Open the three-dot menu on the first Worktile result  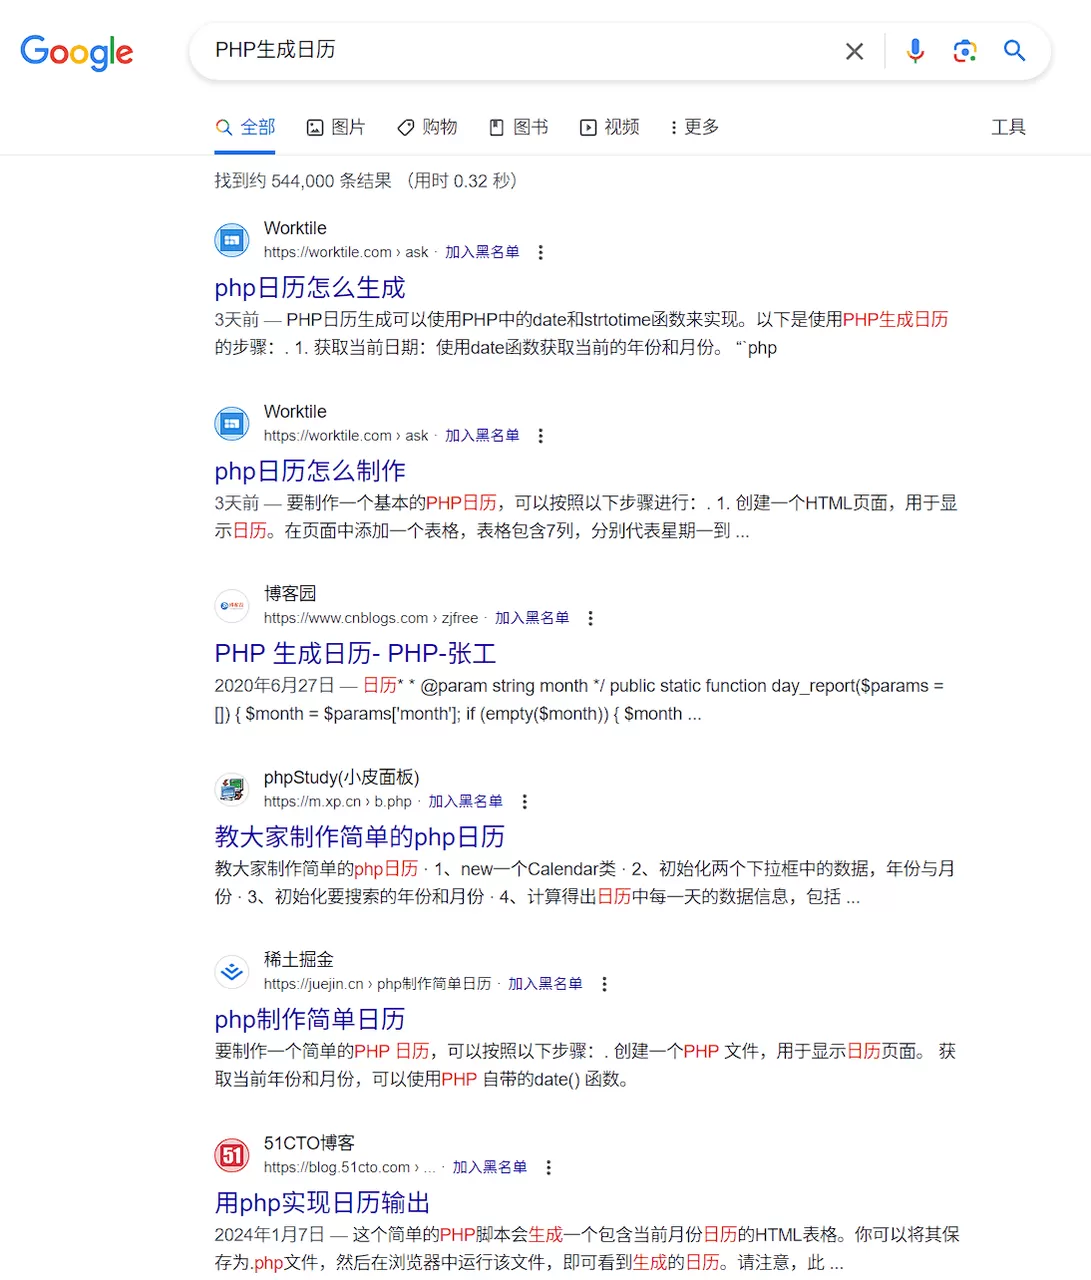(540, 253)
